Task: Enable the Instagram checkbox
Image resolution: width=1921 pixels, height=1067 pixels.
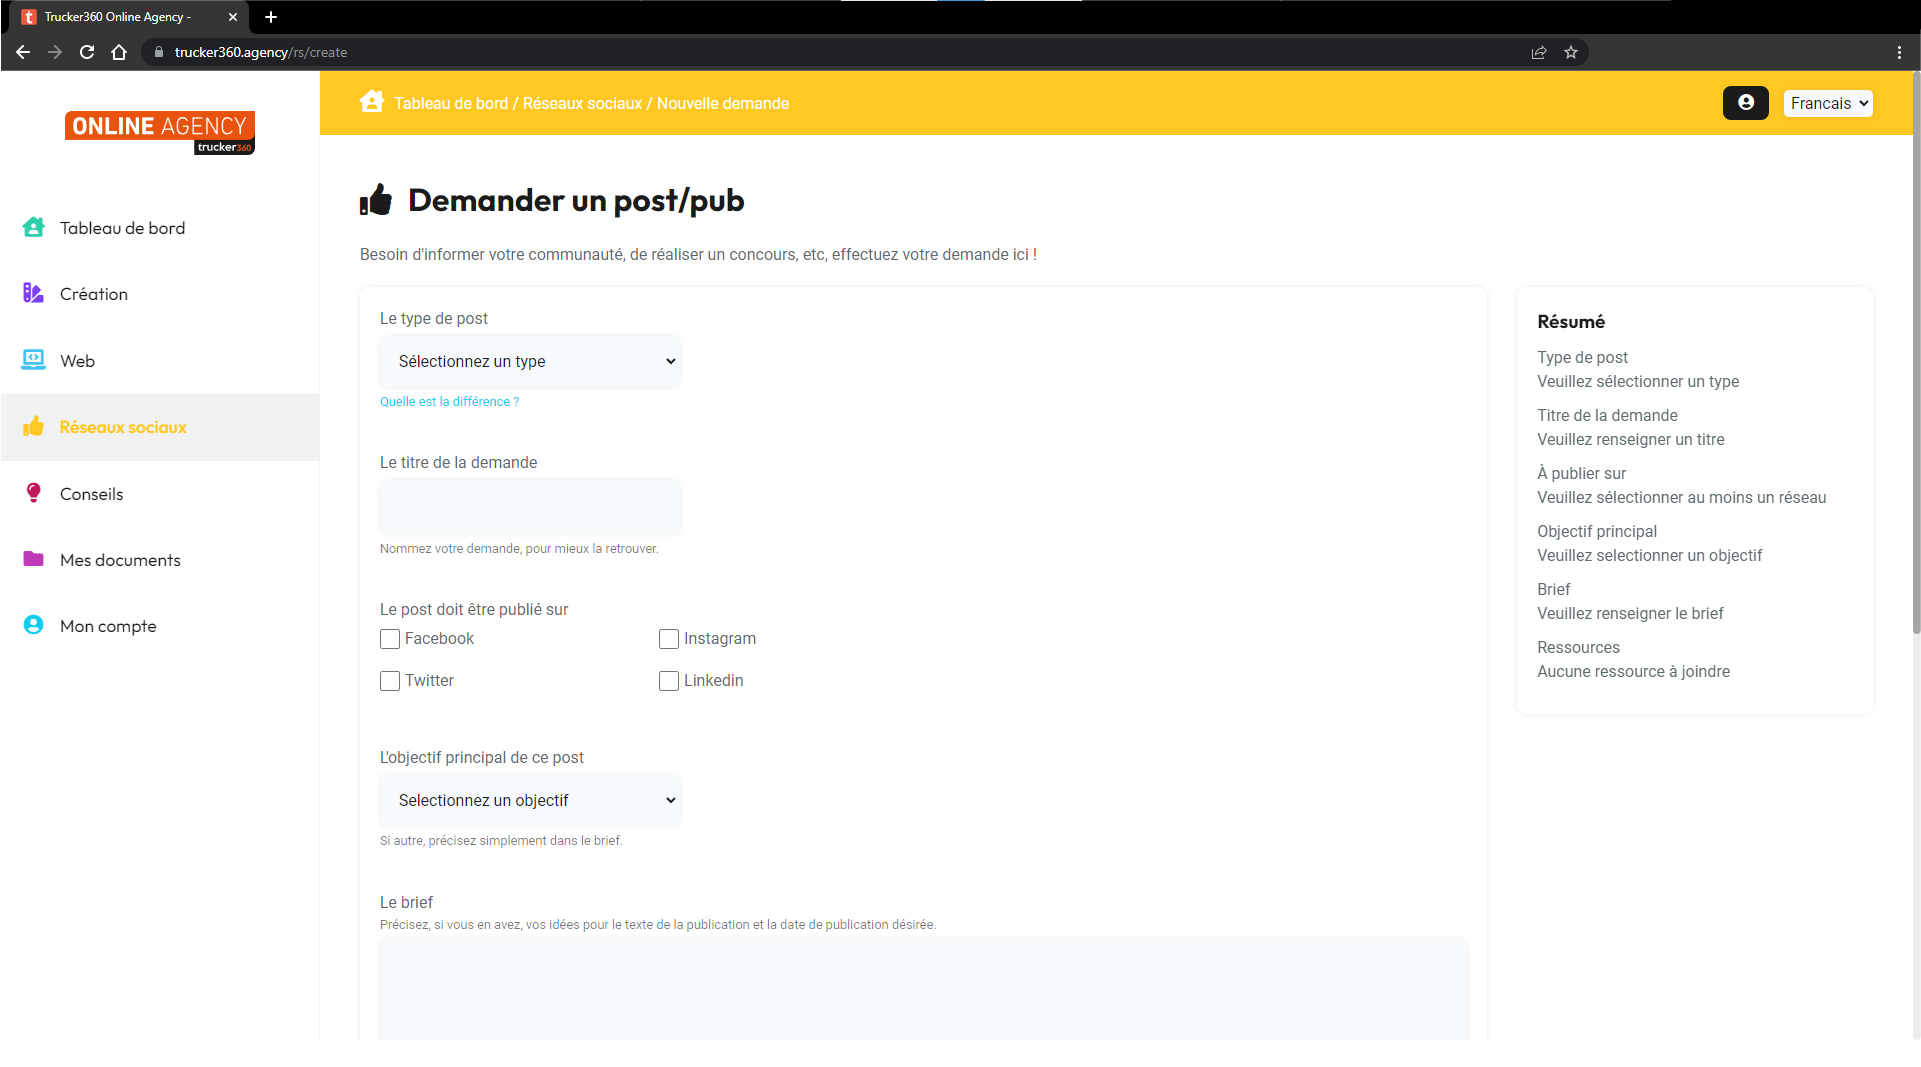Action: [669, 639]
